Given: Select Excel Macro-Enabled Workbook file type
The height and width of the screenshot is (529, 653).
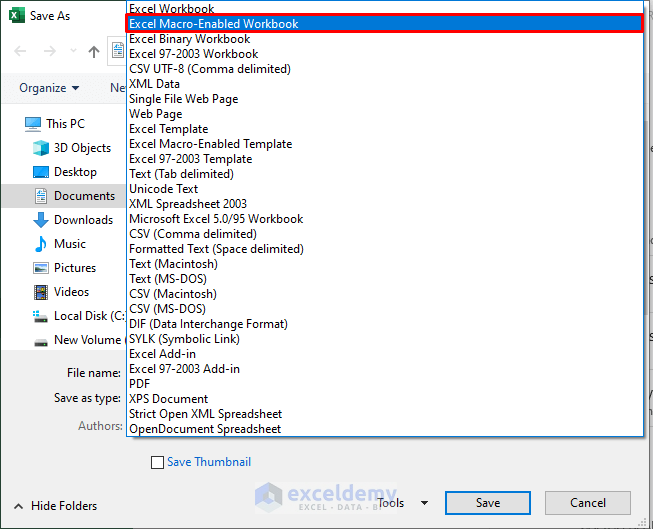Looking at the screenshot, I should (385, 24).
